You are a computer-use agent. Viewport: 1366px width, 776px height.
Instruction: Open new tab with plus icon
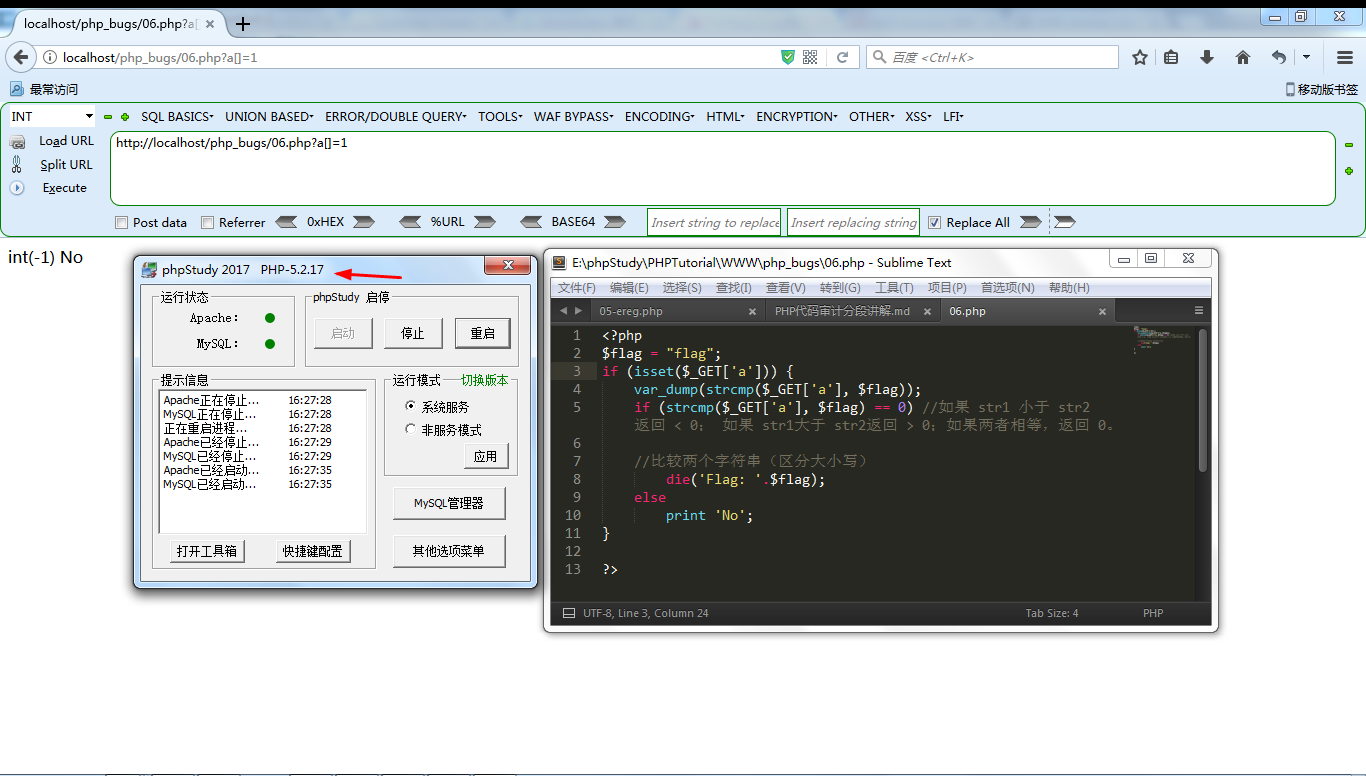click(243, 23)
